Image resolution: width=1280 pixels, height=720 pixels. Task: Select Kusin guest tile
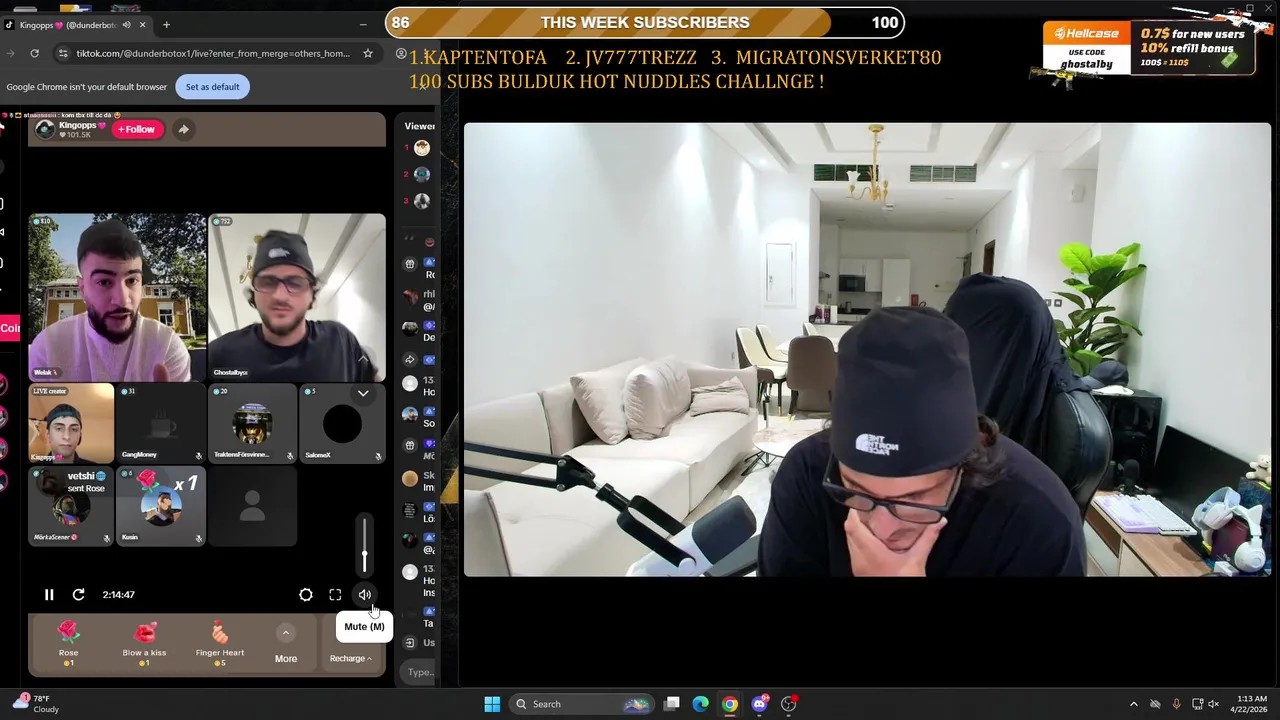pos(161,506)
